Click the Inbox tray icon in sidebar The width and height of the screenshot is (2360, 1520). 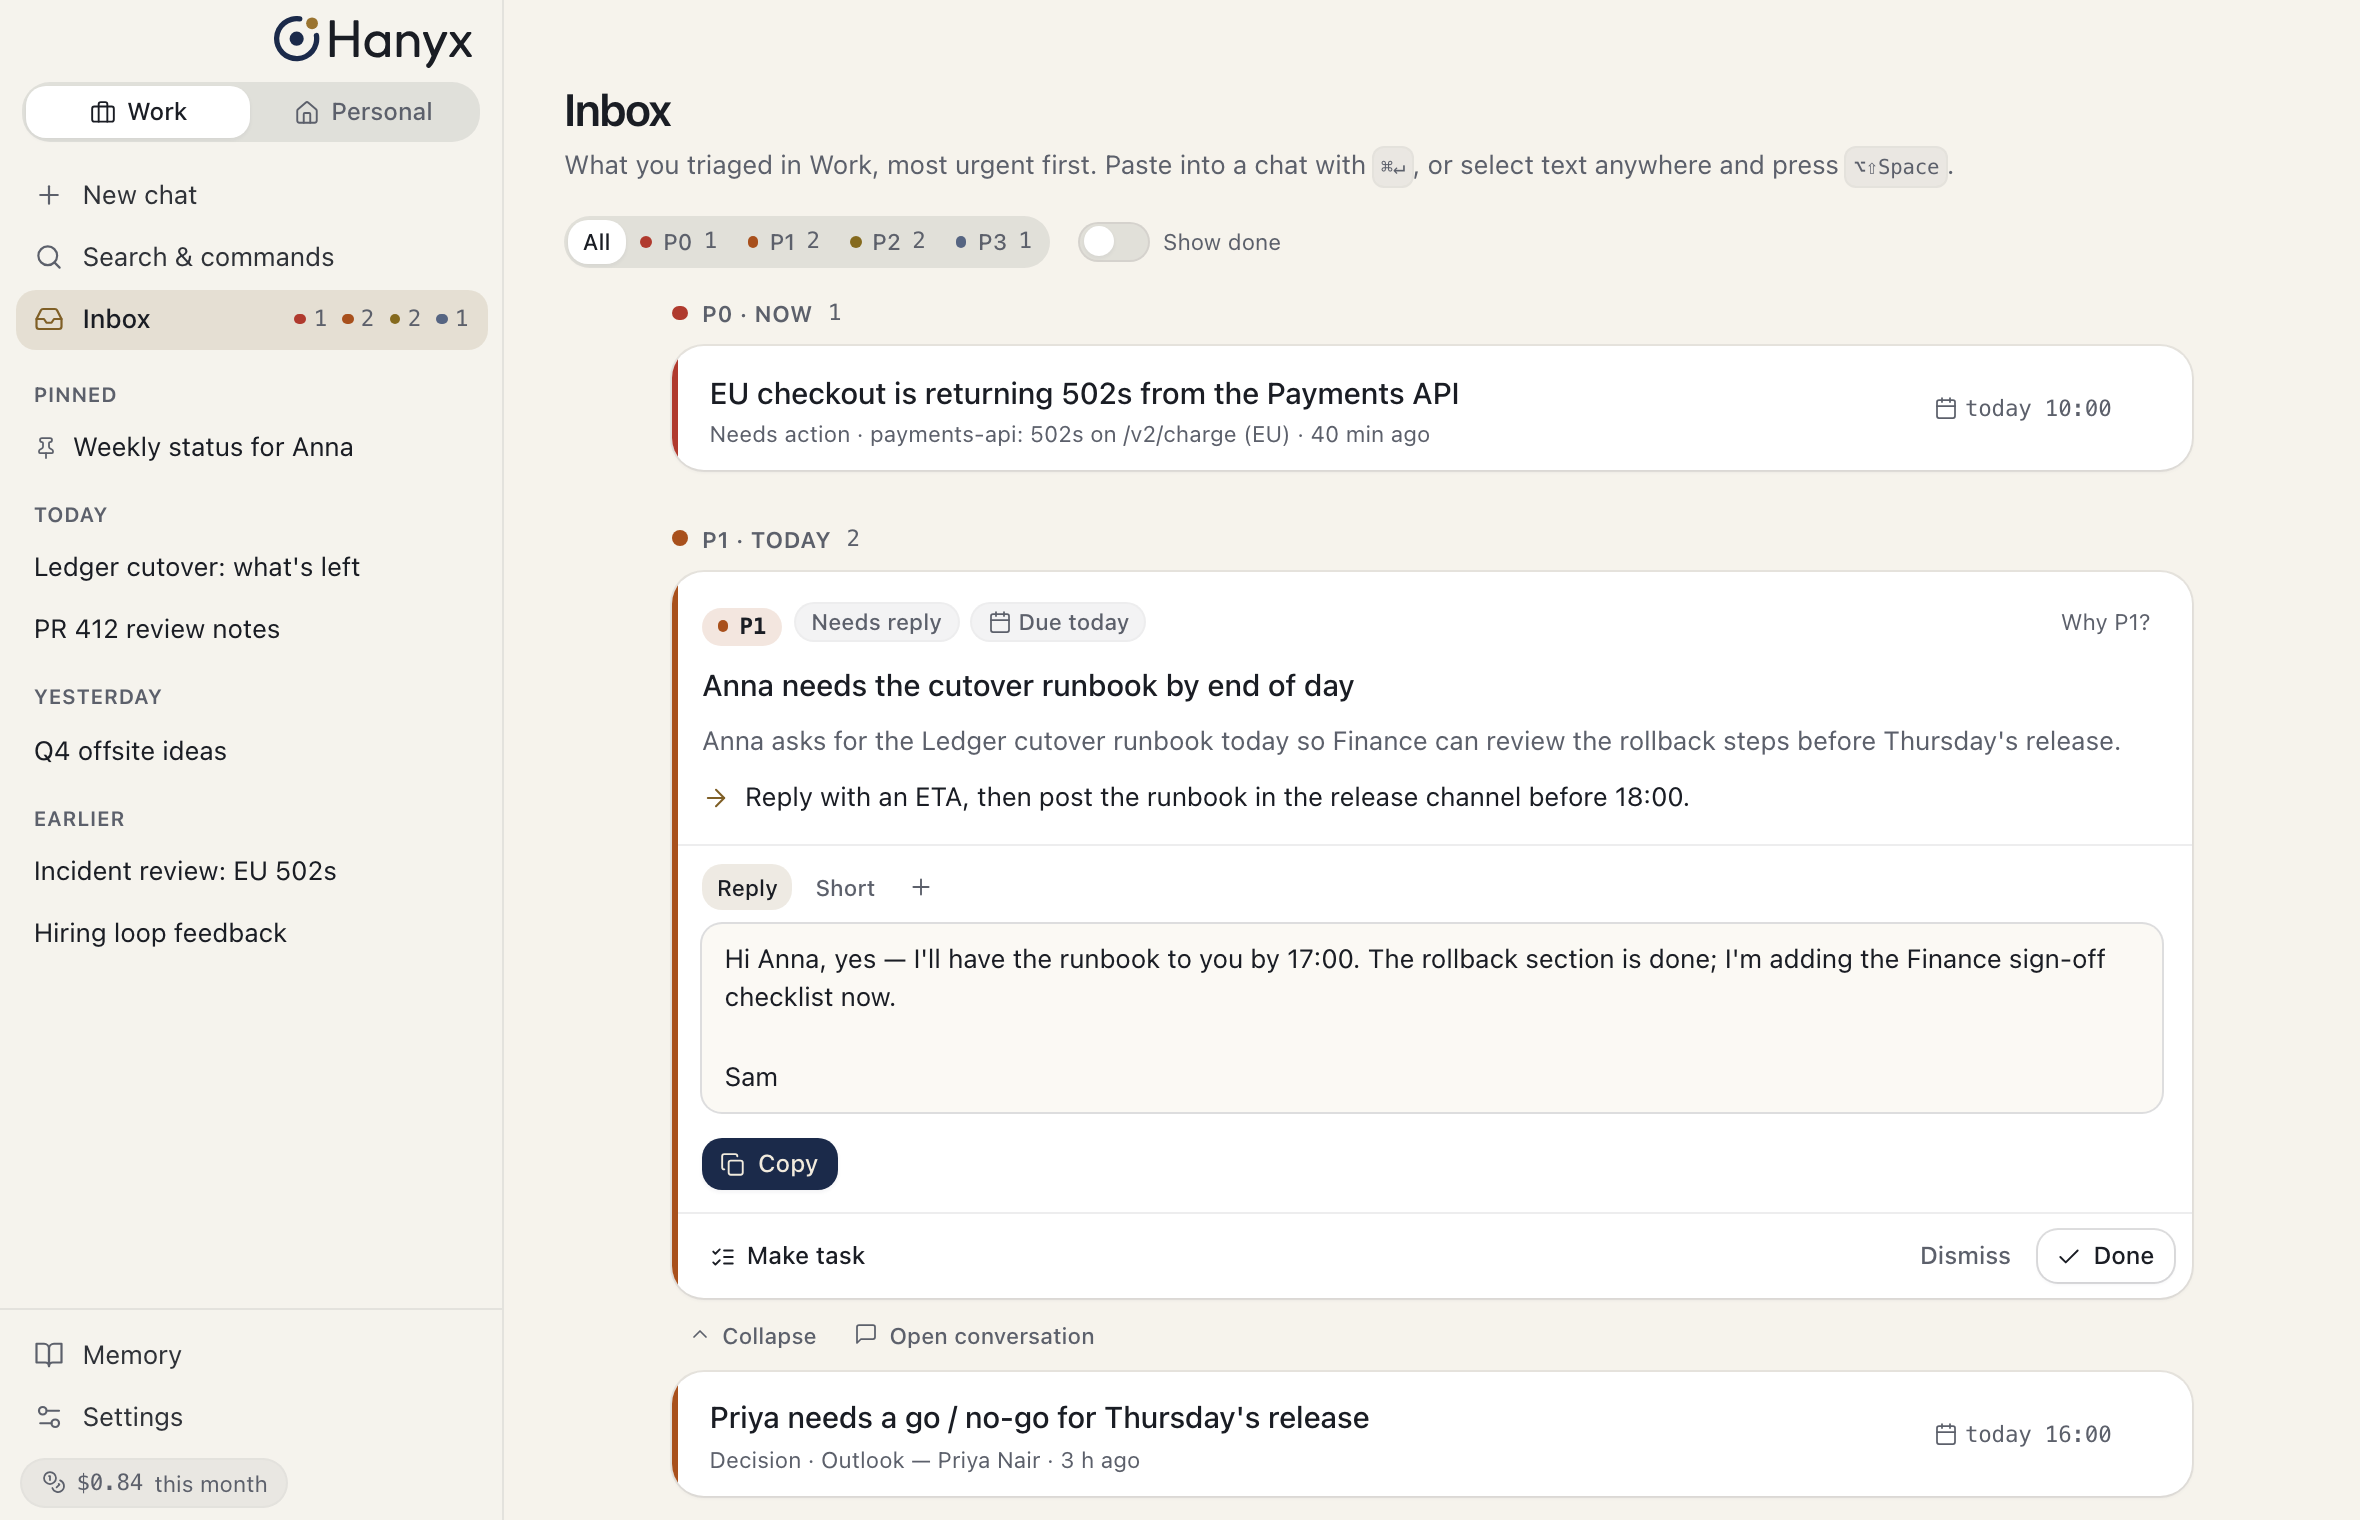click(x=49, y=319)
